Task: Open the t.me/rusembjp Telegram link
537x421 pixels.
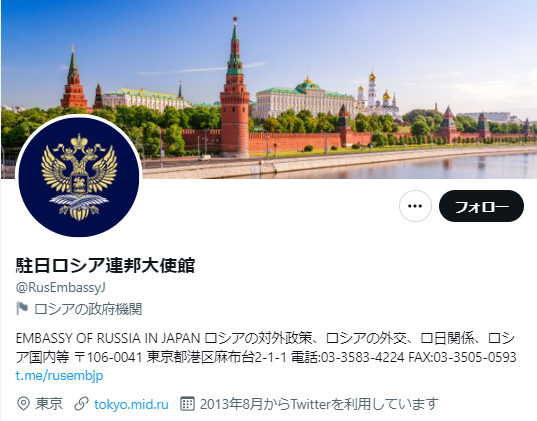Action: pos(59,375)
